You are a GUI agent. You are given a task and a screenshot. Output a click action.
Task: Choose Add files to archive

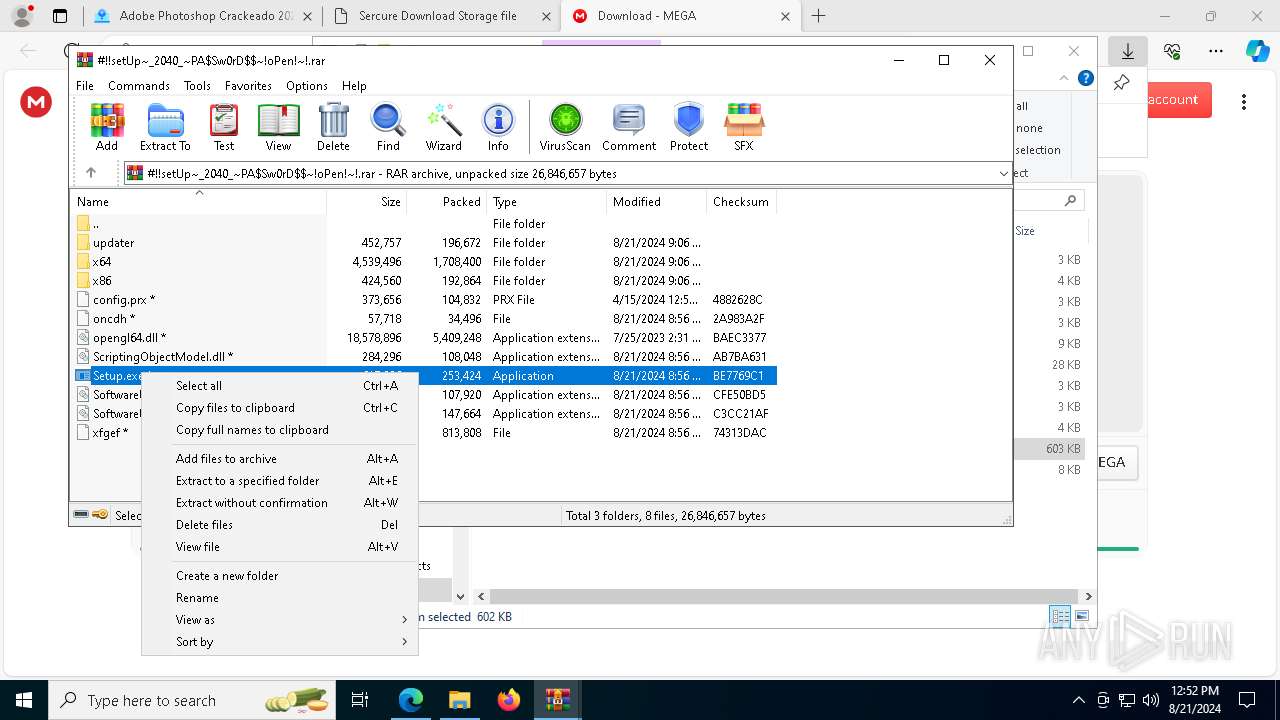pos(280,459)
